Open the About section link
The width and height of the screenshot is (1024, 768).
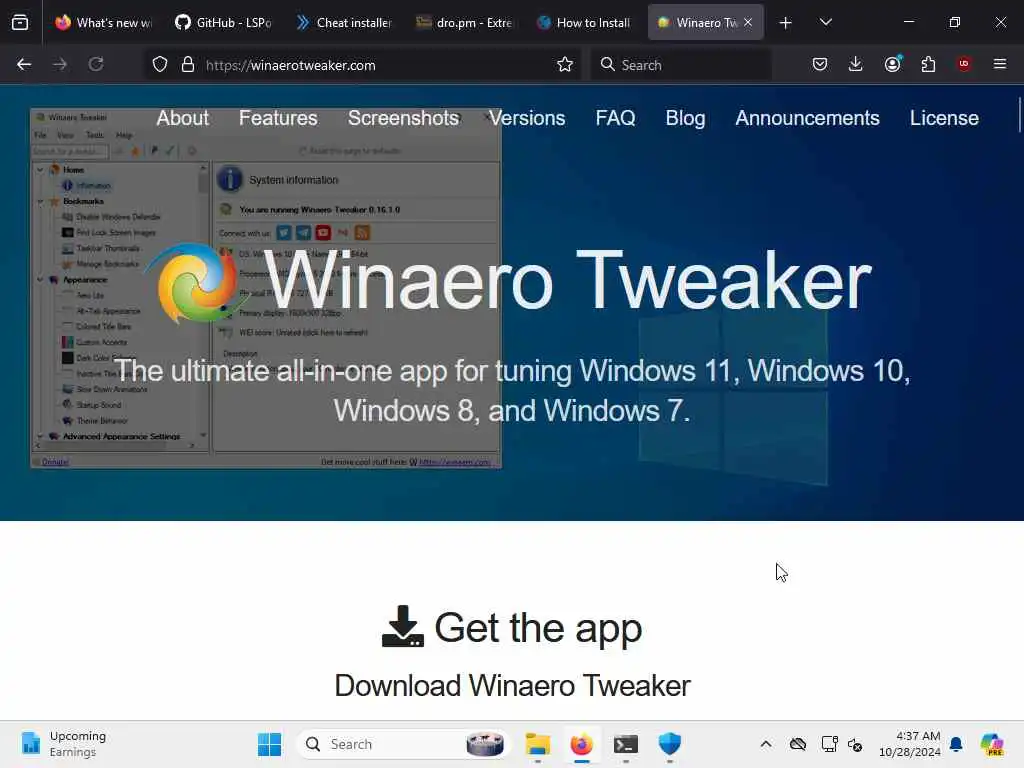point(183,118)
